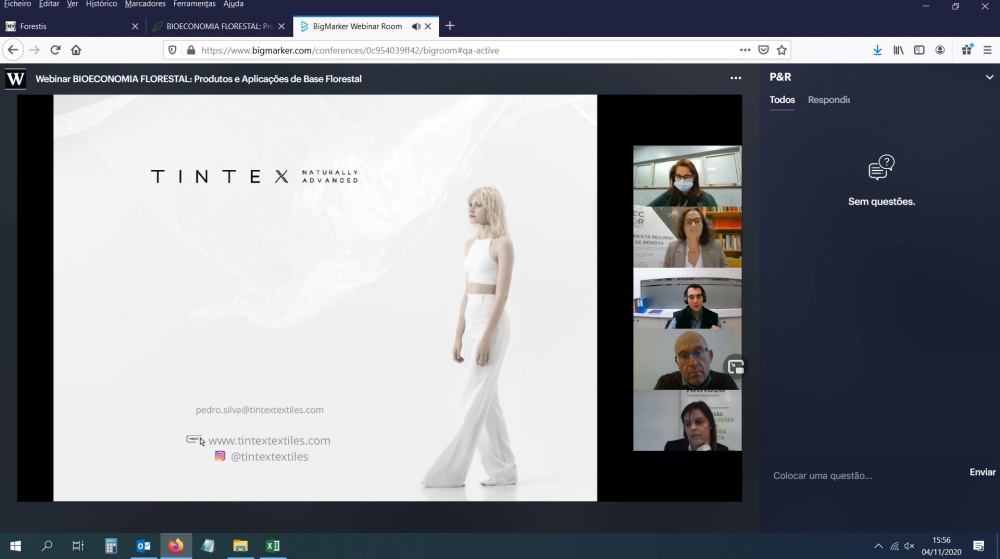Open Task View on the taskbar
The image size is (1000, 559).
[x=78, y=546]
